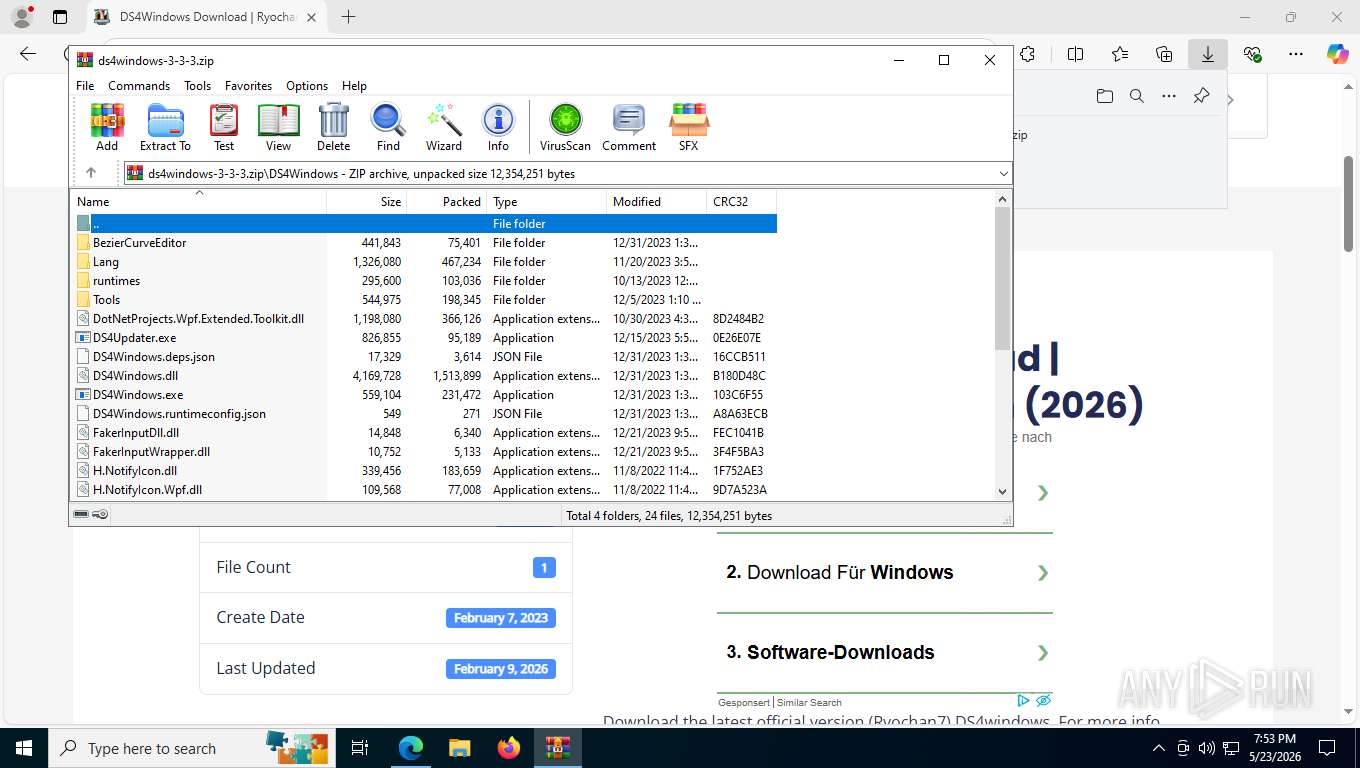Launch the Wizard wand tool
The height and width of the screenshot is (768, 1360).
point(444,127)
